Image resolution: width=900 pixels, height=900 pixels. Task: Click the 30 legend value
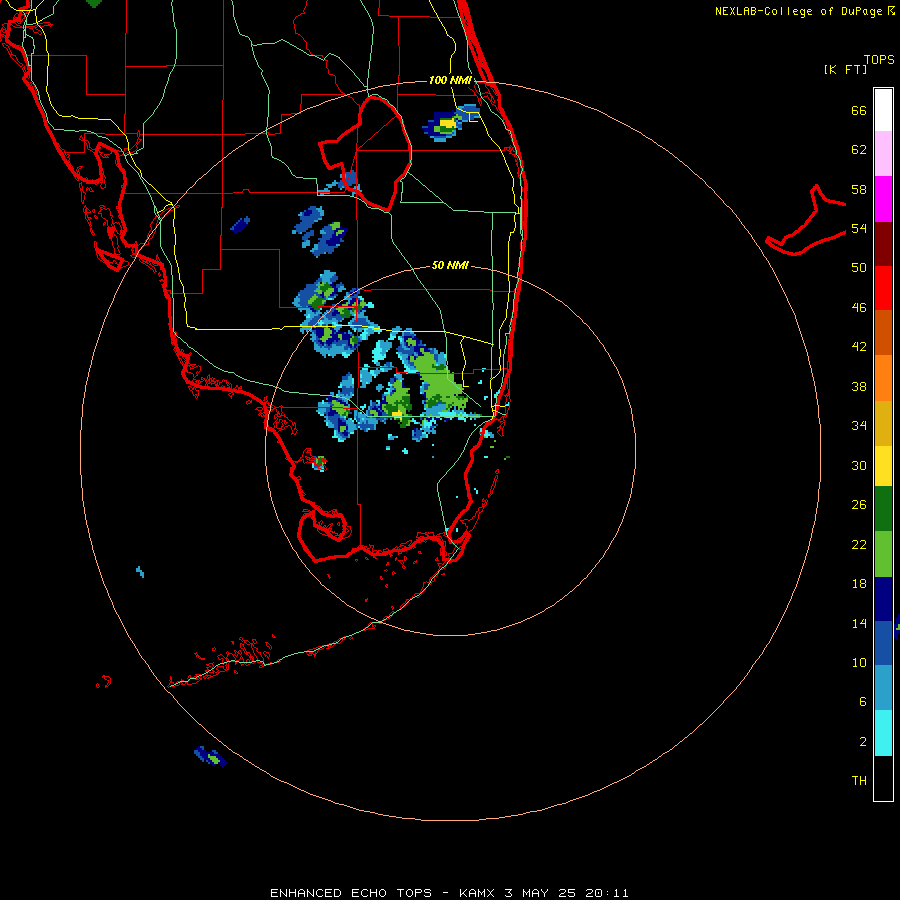click(x=859, y=465)
